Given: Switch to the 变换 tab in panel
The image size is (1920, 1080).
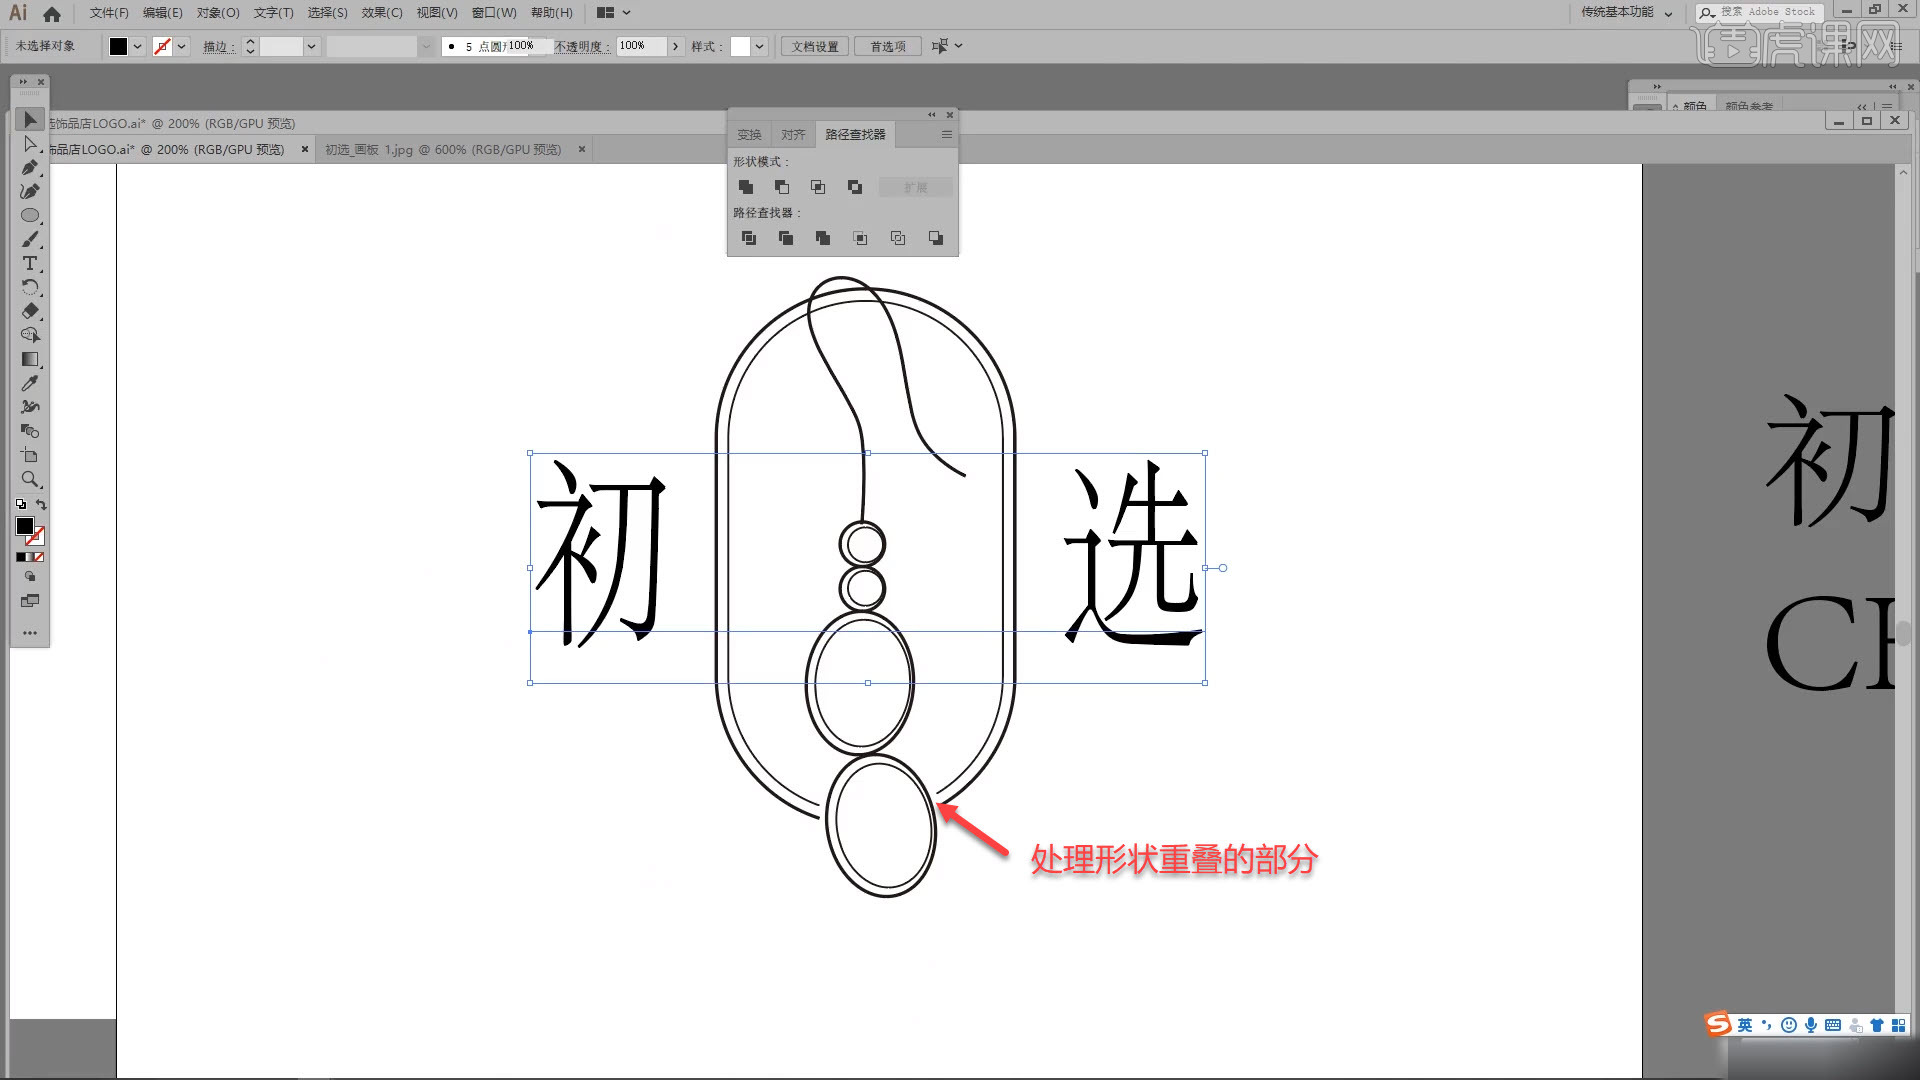Looking at the screenshot, I should (x=749, y=135).
